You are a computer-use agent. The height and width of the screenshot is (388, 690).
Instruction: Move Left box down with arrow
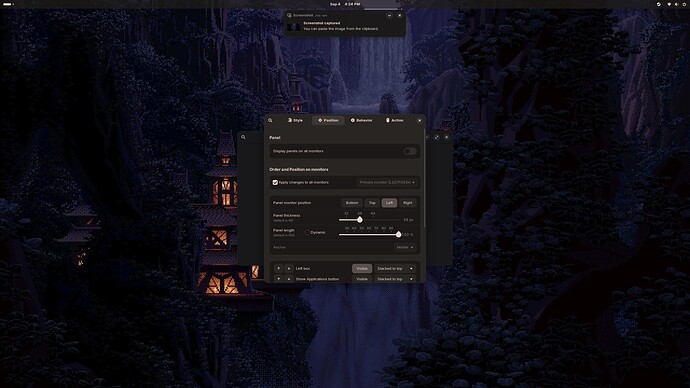tap(289, 268)
